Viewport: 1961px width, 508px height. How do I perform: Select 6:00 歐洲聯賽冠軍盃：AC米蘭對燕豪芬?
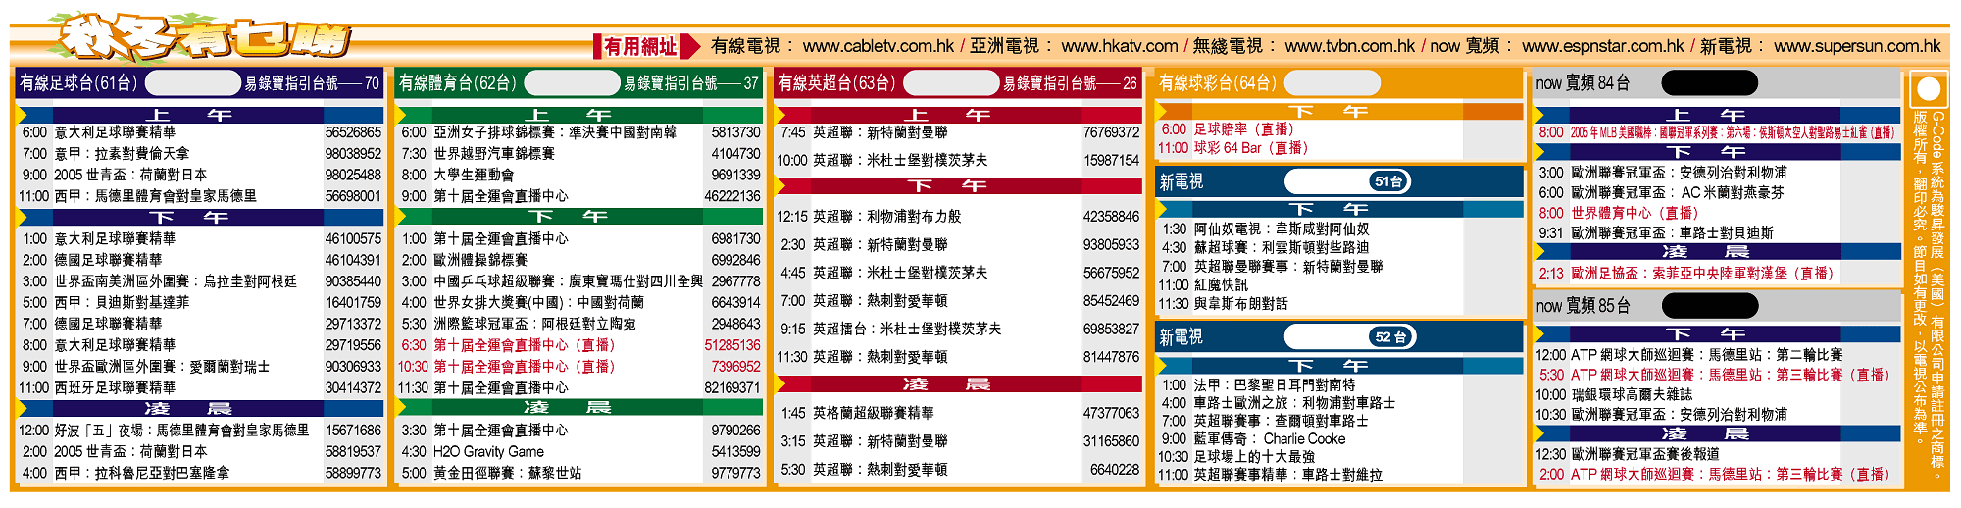(x=1661, y=192)
